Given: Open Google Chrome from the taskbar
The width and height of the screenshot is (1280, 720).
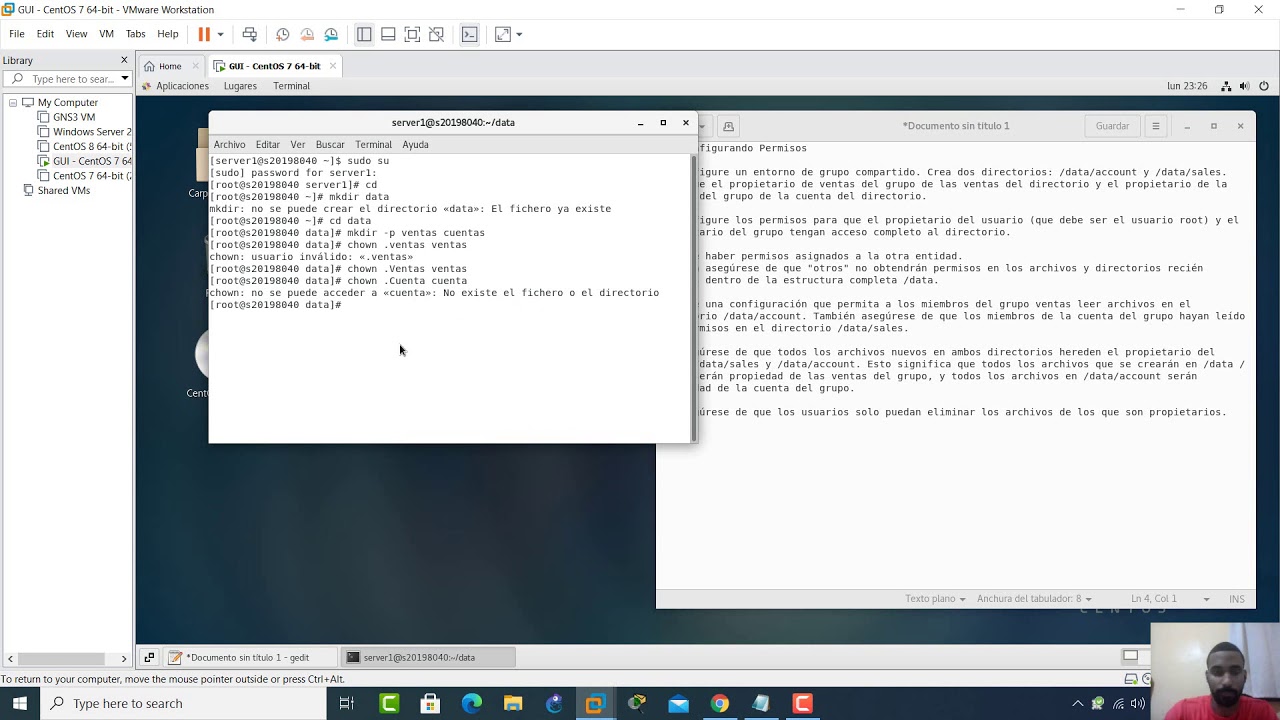Looking at the screenshot, I should tap(719, 704).
